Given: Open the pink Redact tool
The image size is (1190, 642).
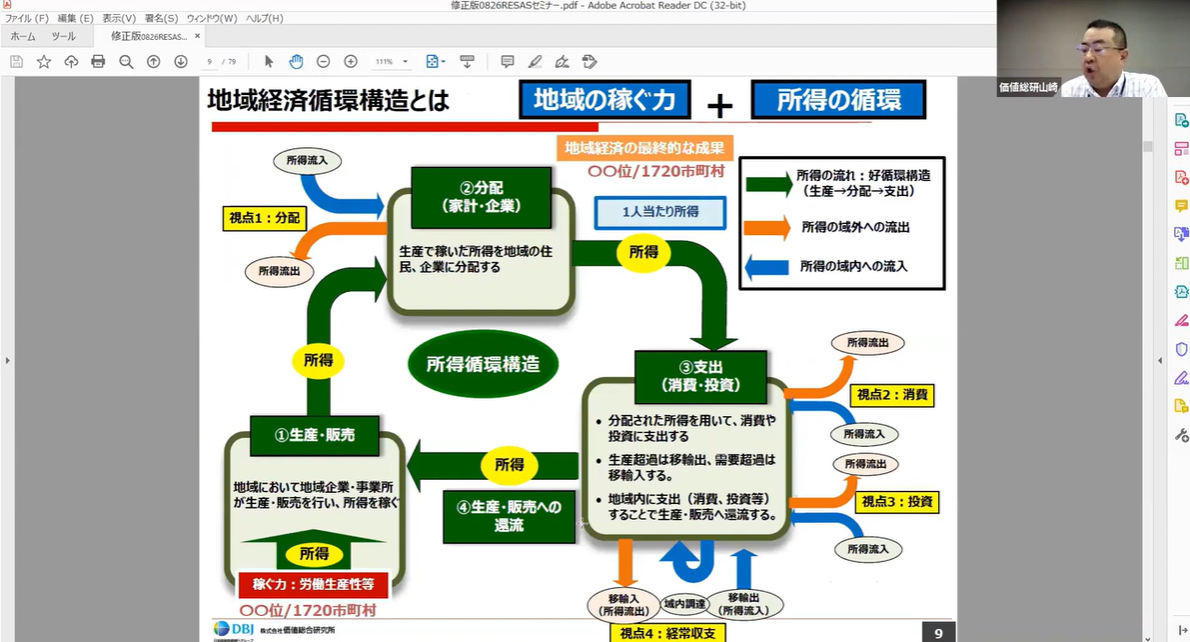Looking at the screenshot, I should pos(1181,320).
